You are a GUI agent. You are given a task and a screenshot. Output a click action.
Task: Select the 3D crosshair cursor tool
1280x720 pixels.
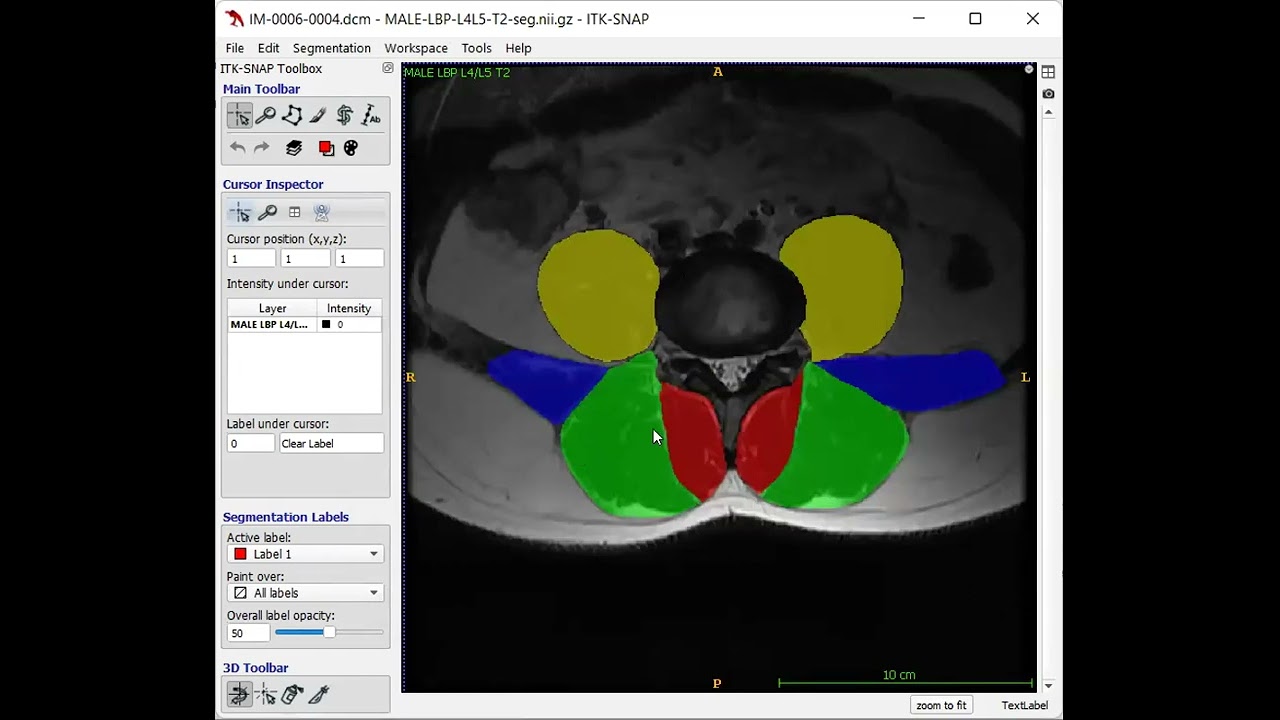(x=266, y=694)
